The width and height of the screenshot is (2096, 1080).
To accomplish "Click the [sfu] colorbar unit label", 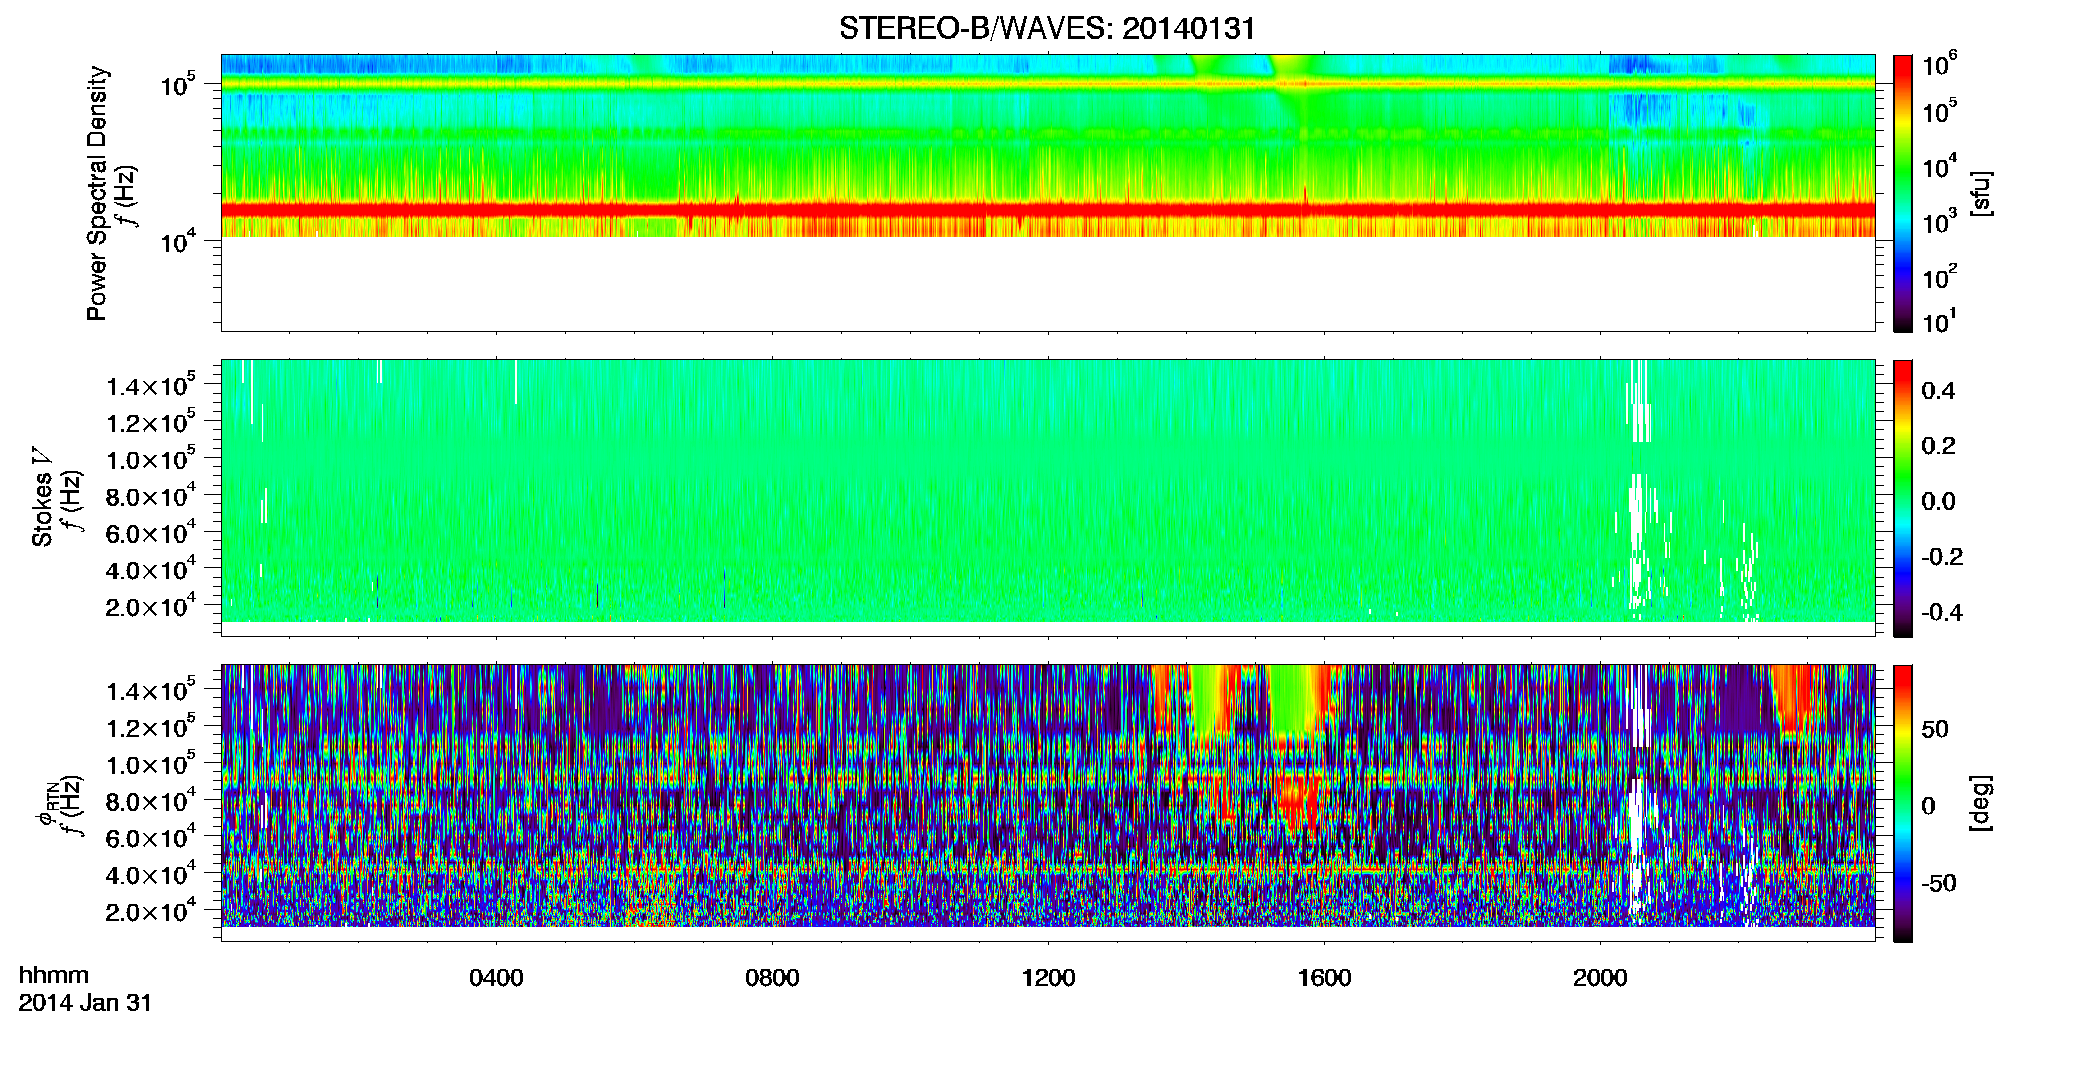I will point(1981,194).
